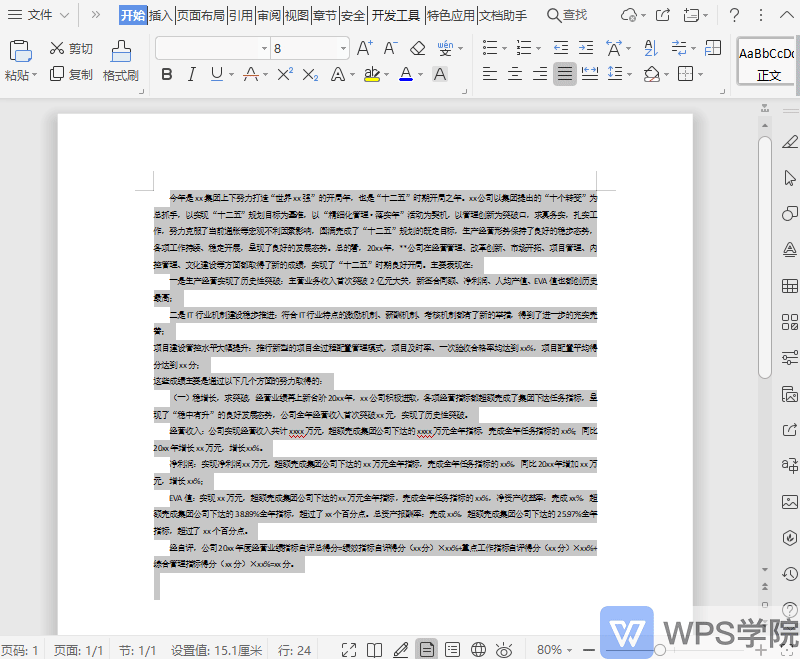Toggle Bold formatting
The height and width of the screenshot is (659, 800).
tap(167, 74)
